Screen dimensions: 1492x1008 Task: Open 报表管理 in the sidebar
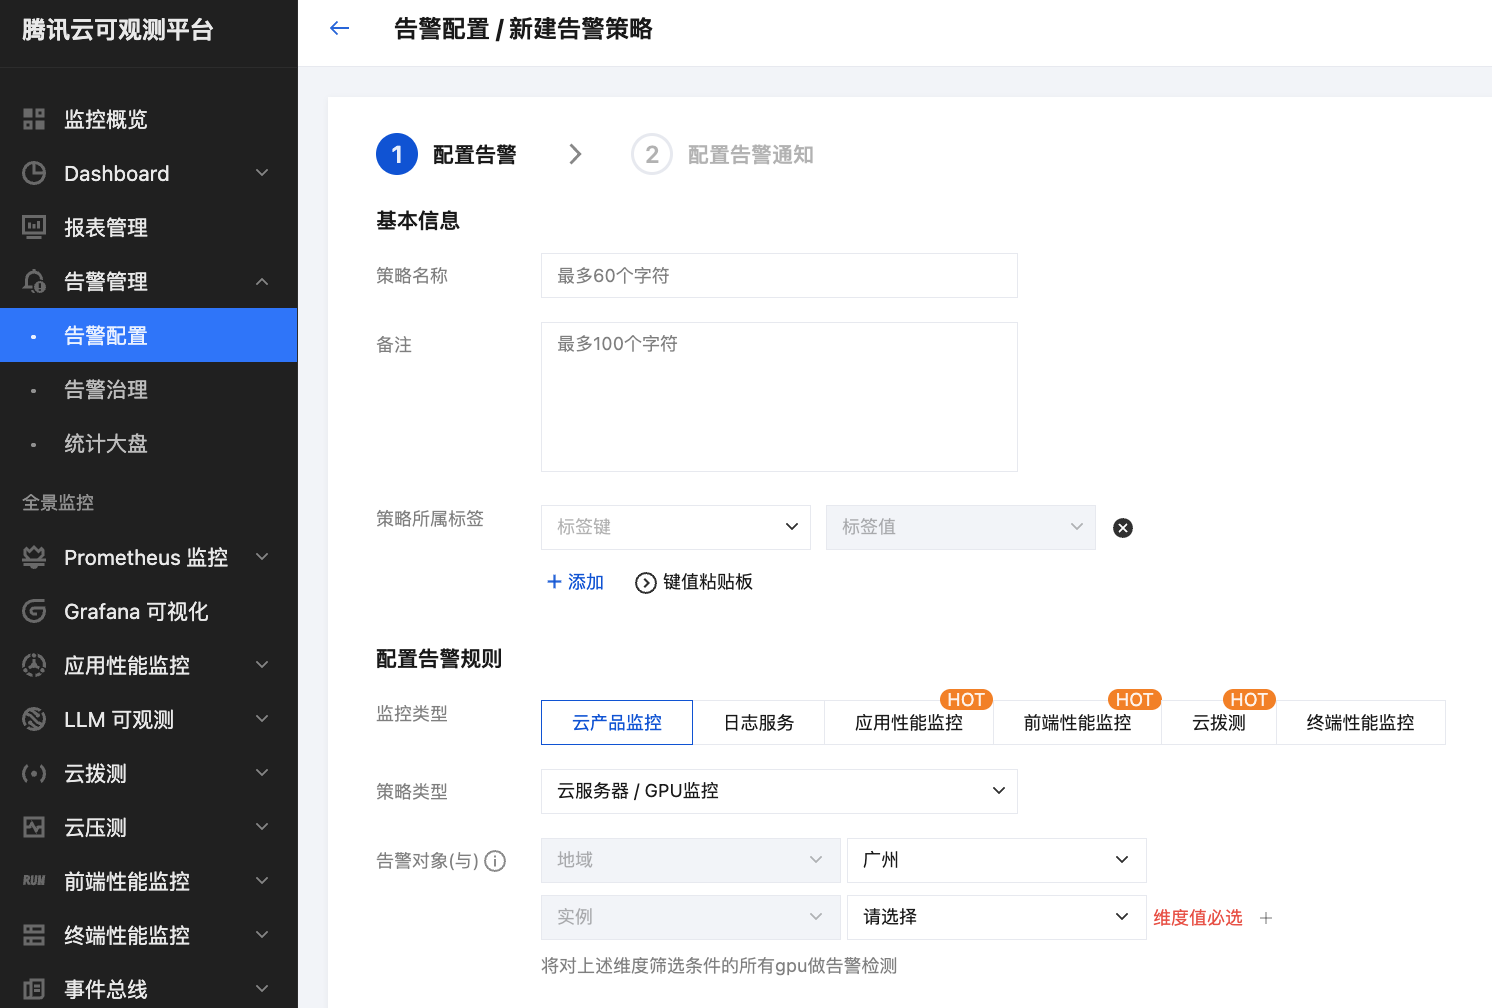(x=149, y=228)
